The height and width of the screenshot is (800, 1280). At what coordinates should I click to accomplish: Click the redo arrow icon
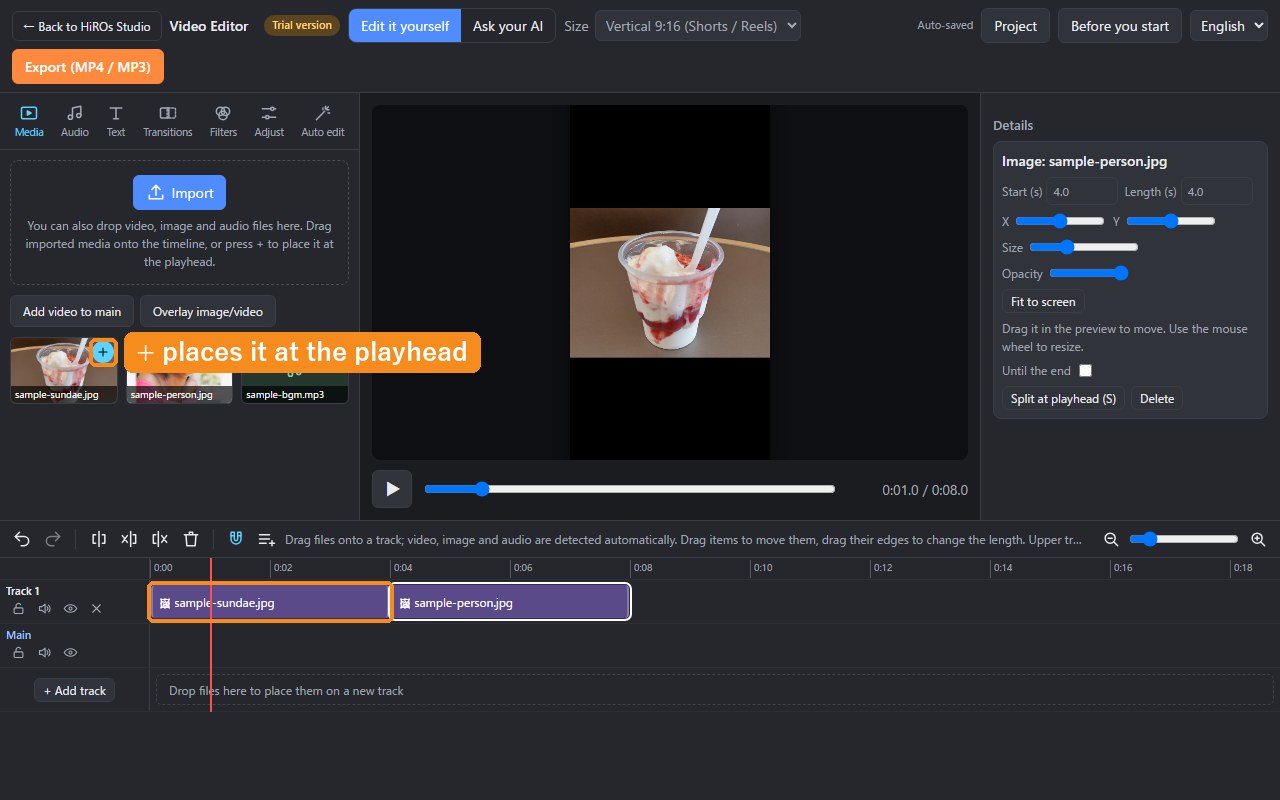53,539
